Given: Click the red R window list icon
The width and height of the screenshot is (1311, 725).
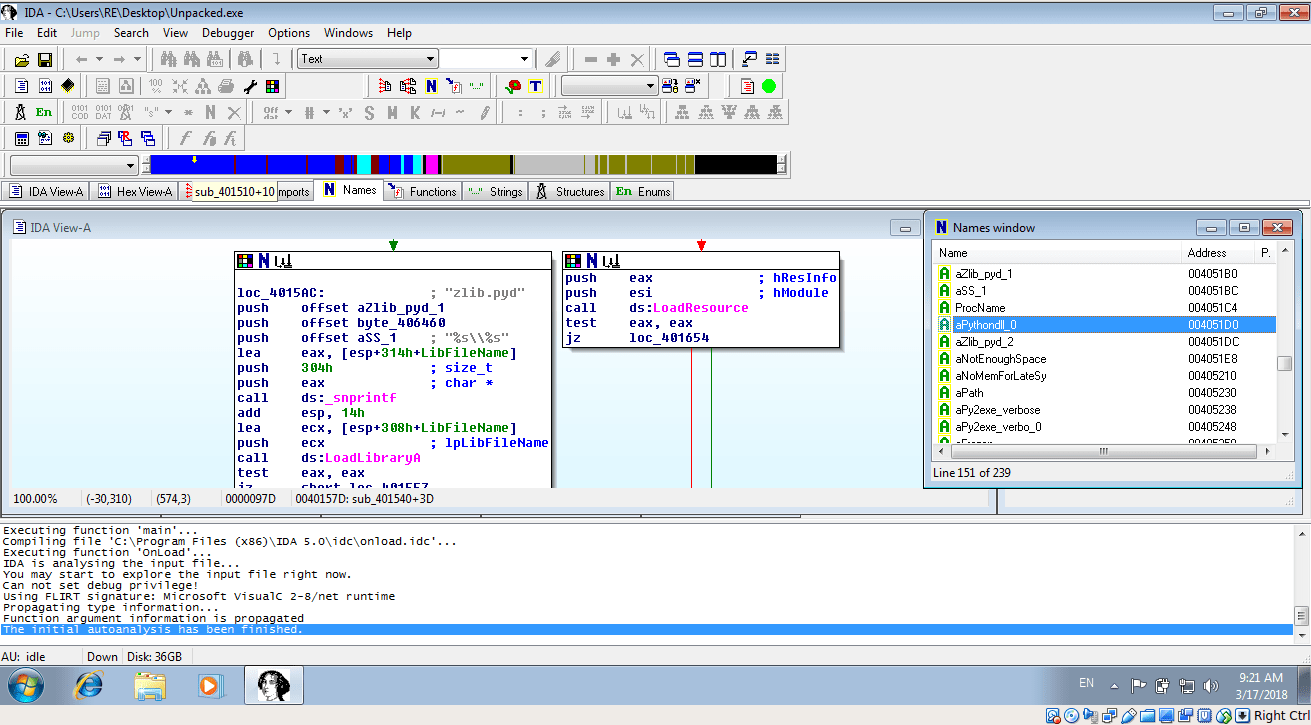Looking at the screenshot, I should click(x=125, y=138).
